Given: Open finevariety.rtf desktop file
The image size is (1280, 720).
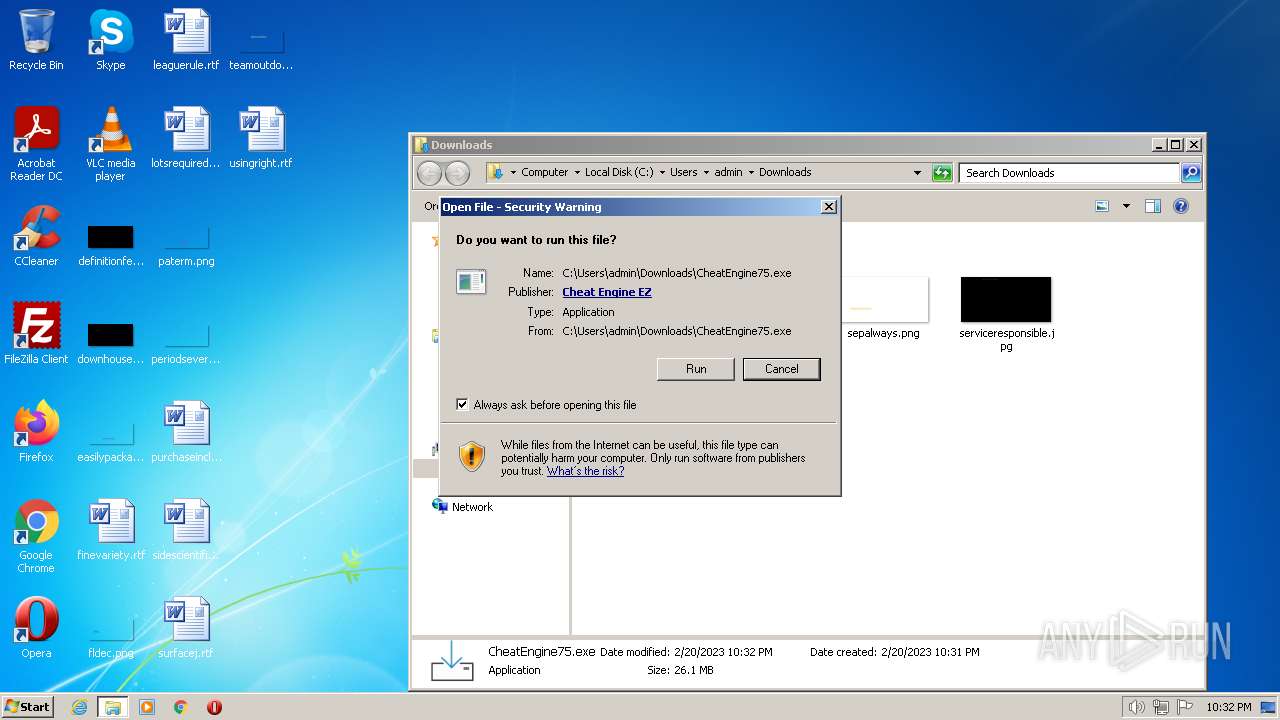Looking at the screenshot, I should click(110, 530).
